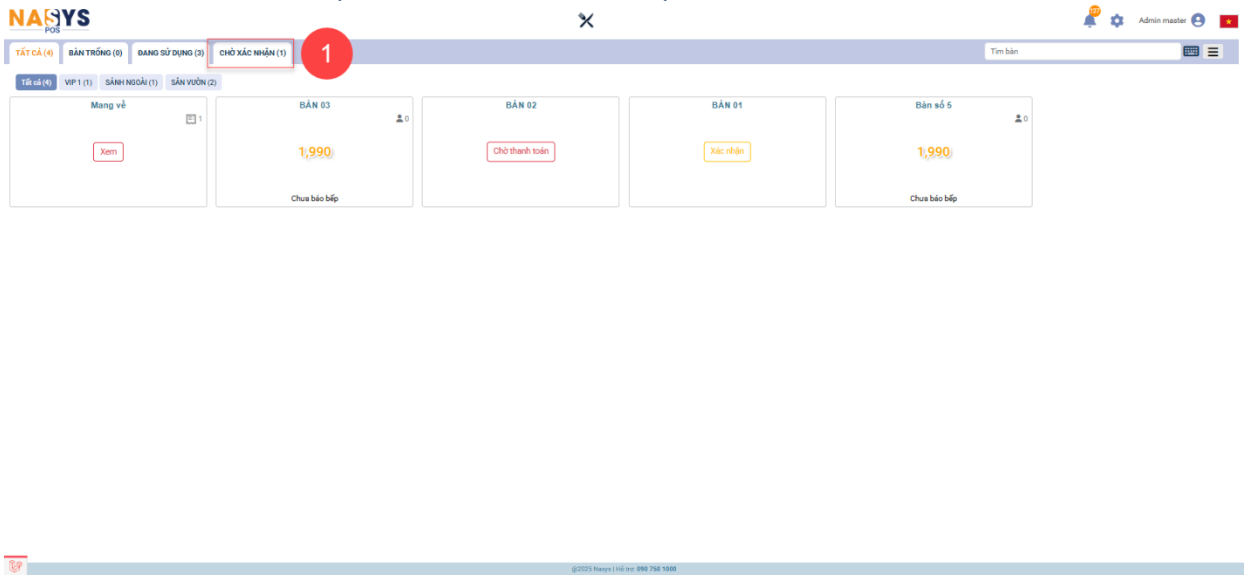The height and width of the screenshot is (580, 1256).
Task: Open the CHỜ XÁC NHẬN tab
Action: 252,53
